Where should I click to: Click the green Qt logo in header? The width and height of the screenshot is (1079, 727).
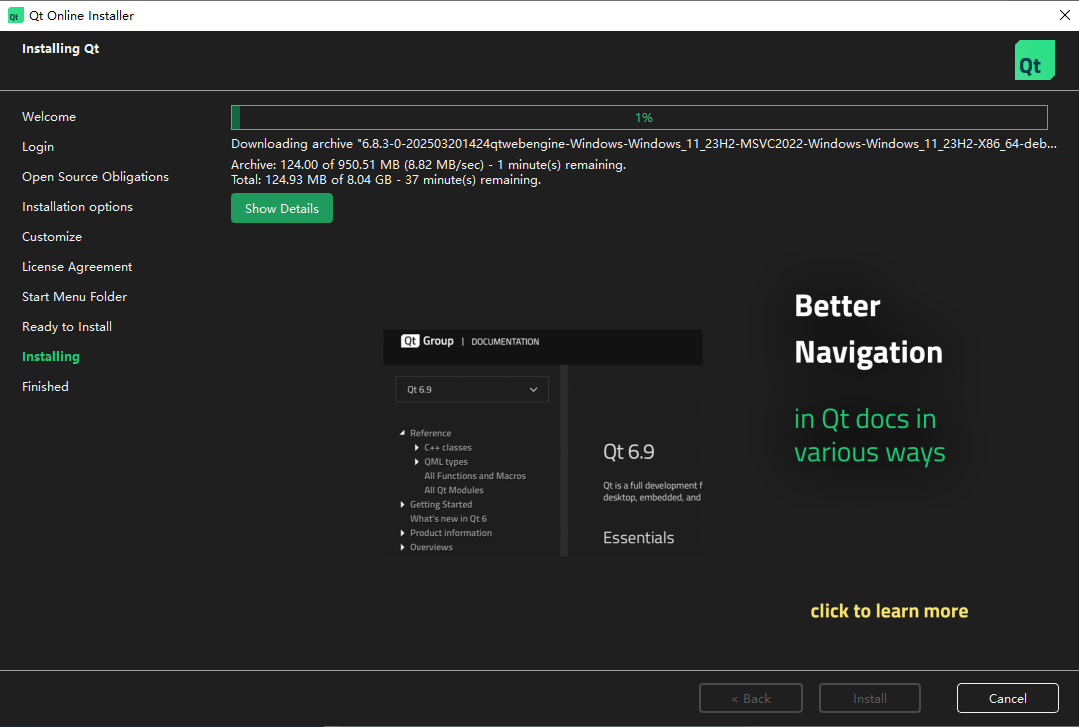(x=1034, y=60)
